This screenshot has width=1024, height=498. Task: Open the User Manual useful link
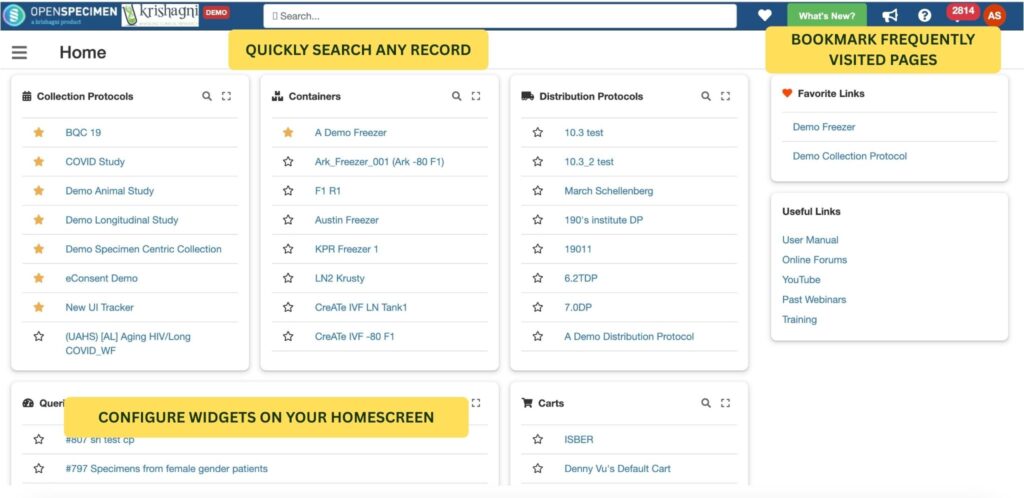pos(810,240)
